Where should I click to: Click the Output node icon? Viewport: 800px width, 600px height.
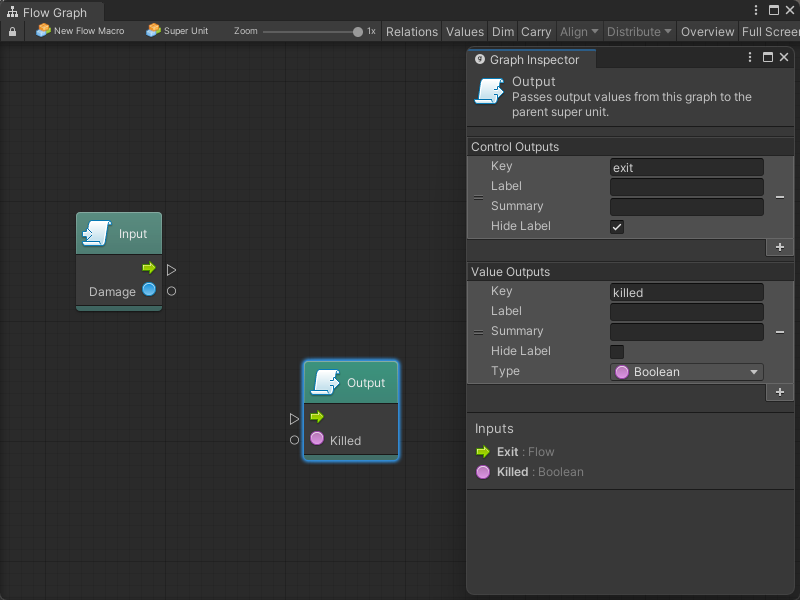(x=325, y=383)
